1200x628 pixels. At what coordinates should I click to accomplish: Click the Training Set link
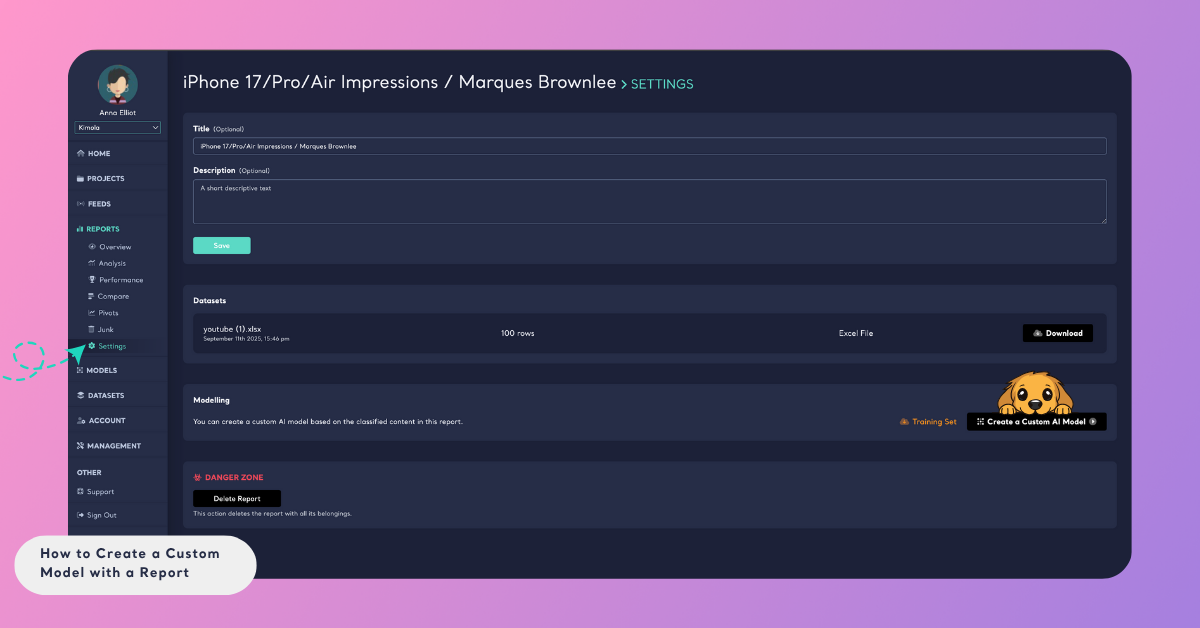[x=928, y=422]
